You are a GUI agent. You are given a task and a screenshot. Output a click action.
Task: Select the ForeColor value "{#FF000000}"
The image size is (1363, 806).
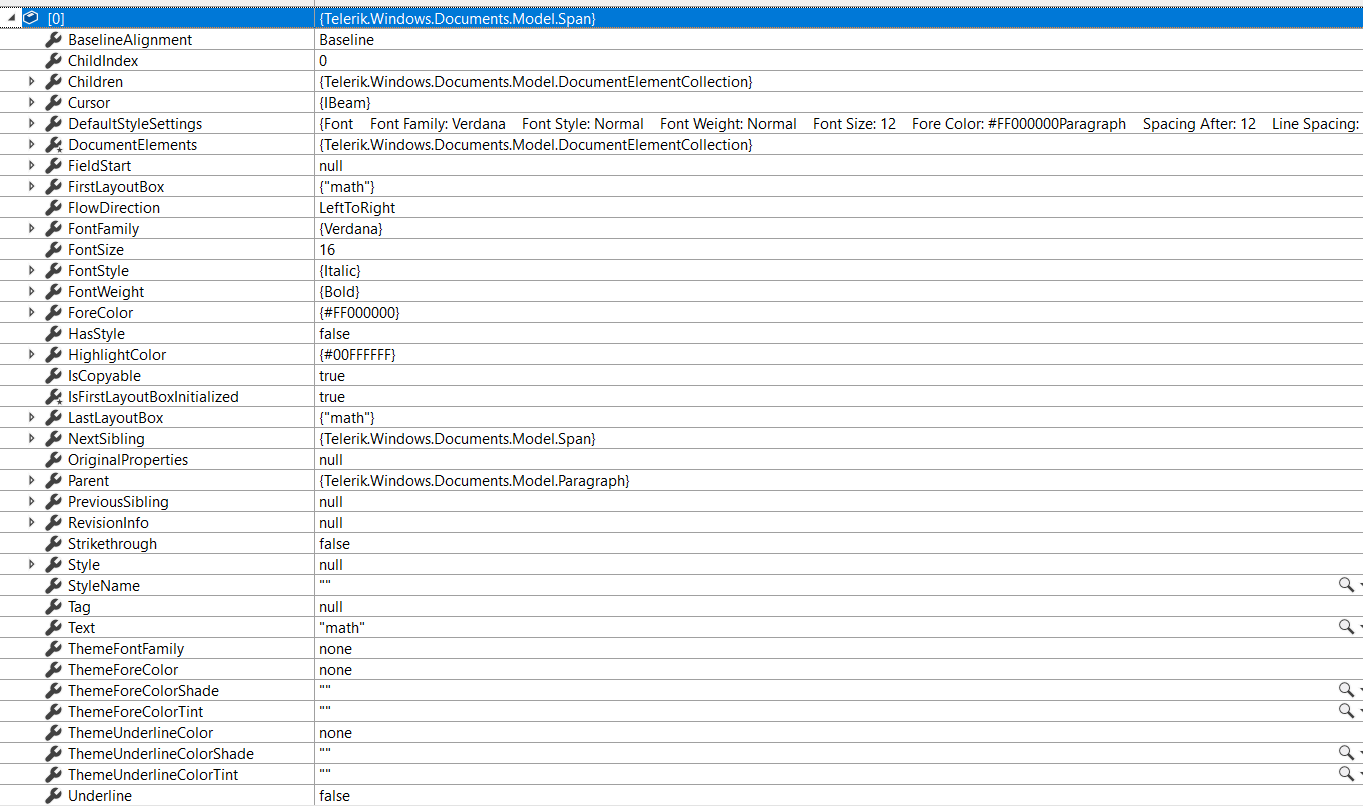pos(359,313)
